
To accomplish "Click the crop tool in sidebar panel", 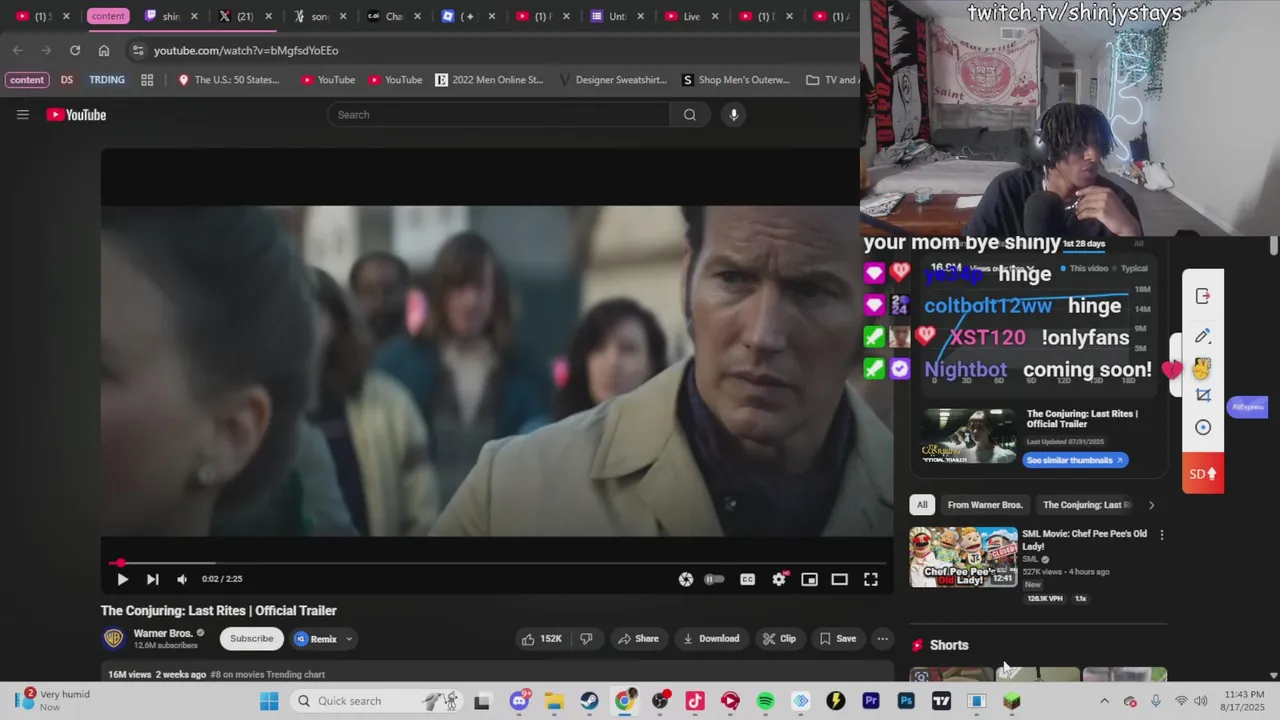I will click(1203, 396).
